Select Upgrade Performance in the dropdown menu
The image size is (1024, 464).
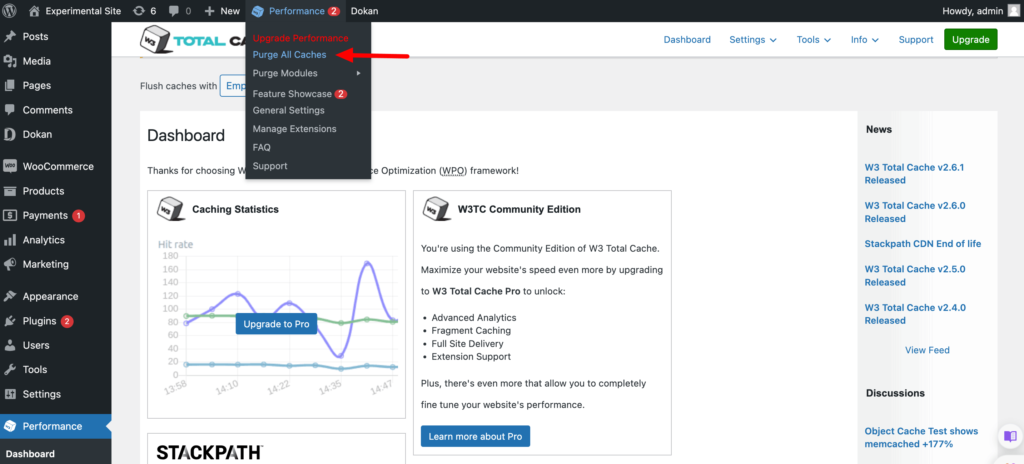[x=300, y=38]
